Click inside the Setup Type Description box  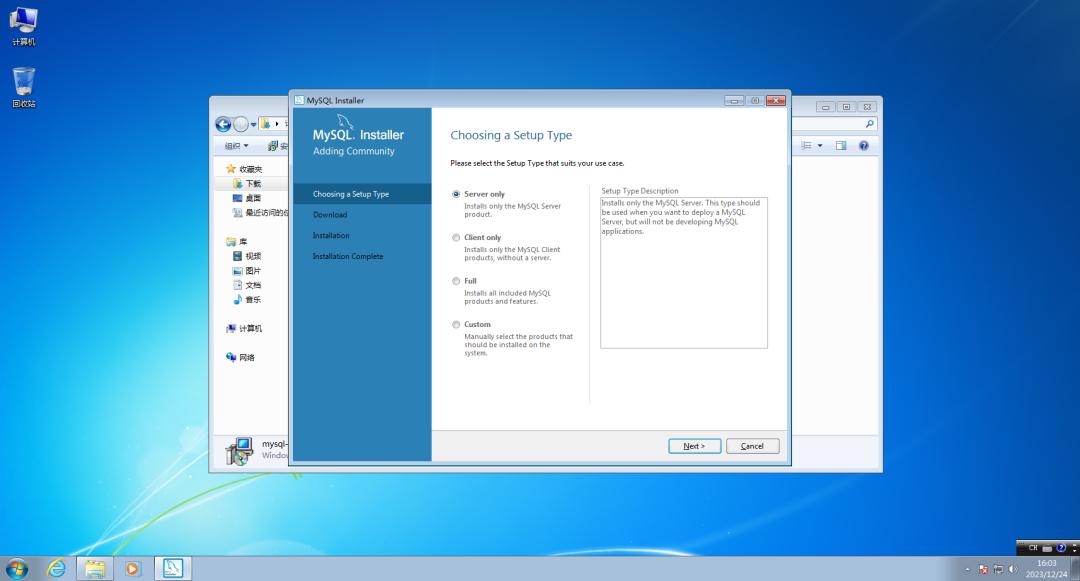(683, 273)
